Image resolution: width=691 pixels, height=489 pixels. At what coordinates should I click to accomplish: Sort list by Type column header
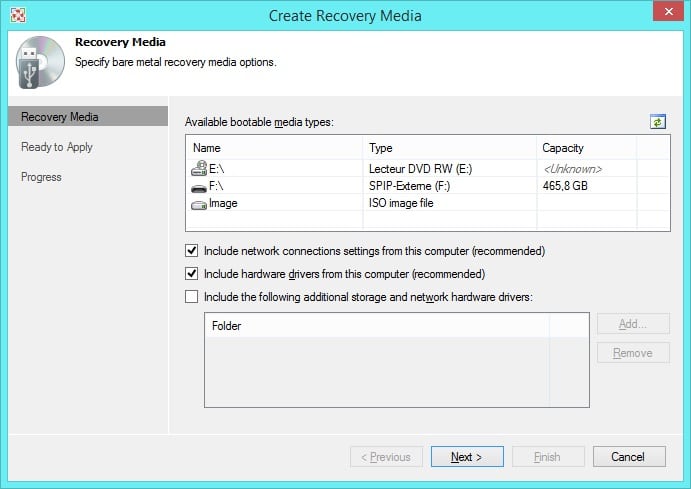click(x=448, y=148)
